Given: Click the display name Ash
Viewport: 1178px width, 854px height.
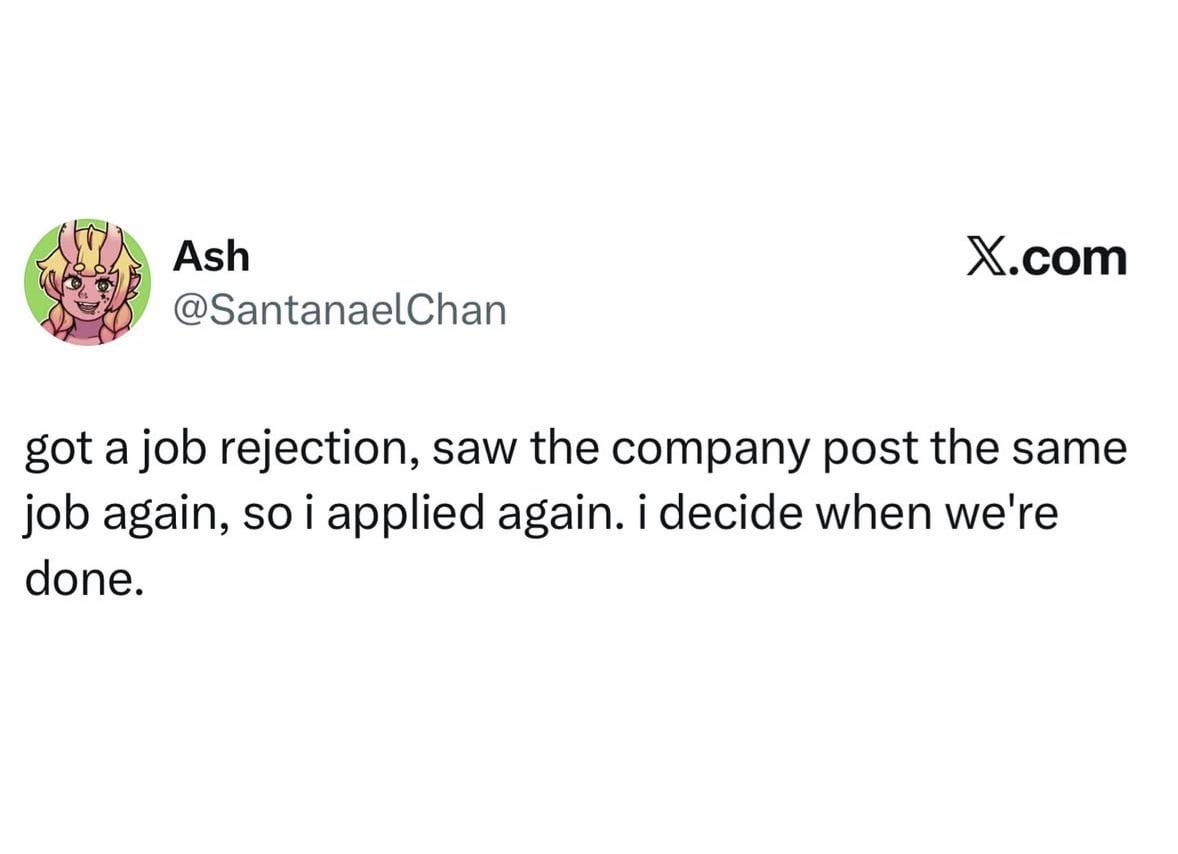Looking at the screenshot, I should pos(211,256).
